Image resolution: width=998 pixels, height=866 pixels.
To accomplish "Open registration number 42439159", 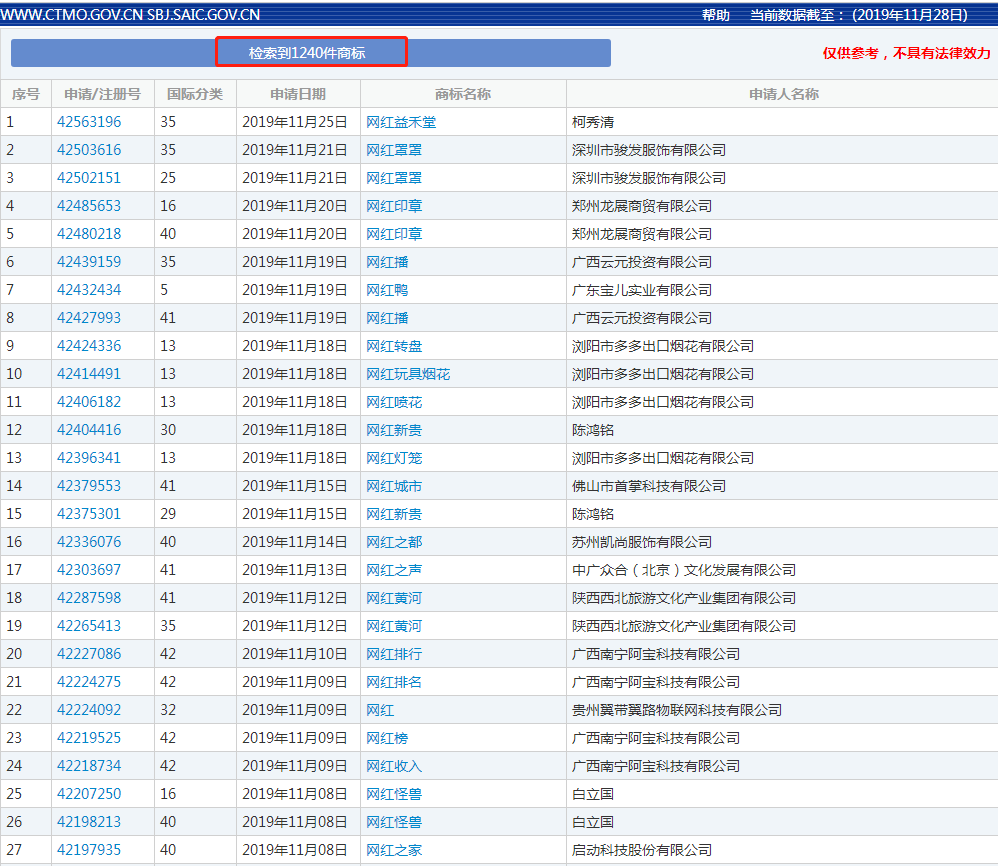I will [x=89, y=262].
